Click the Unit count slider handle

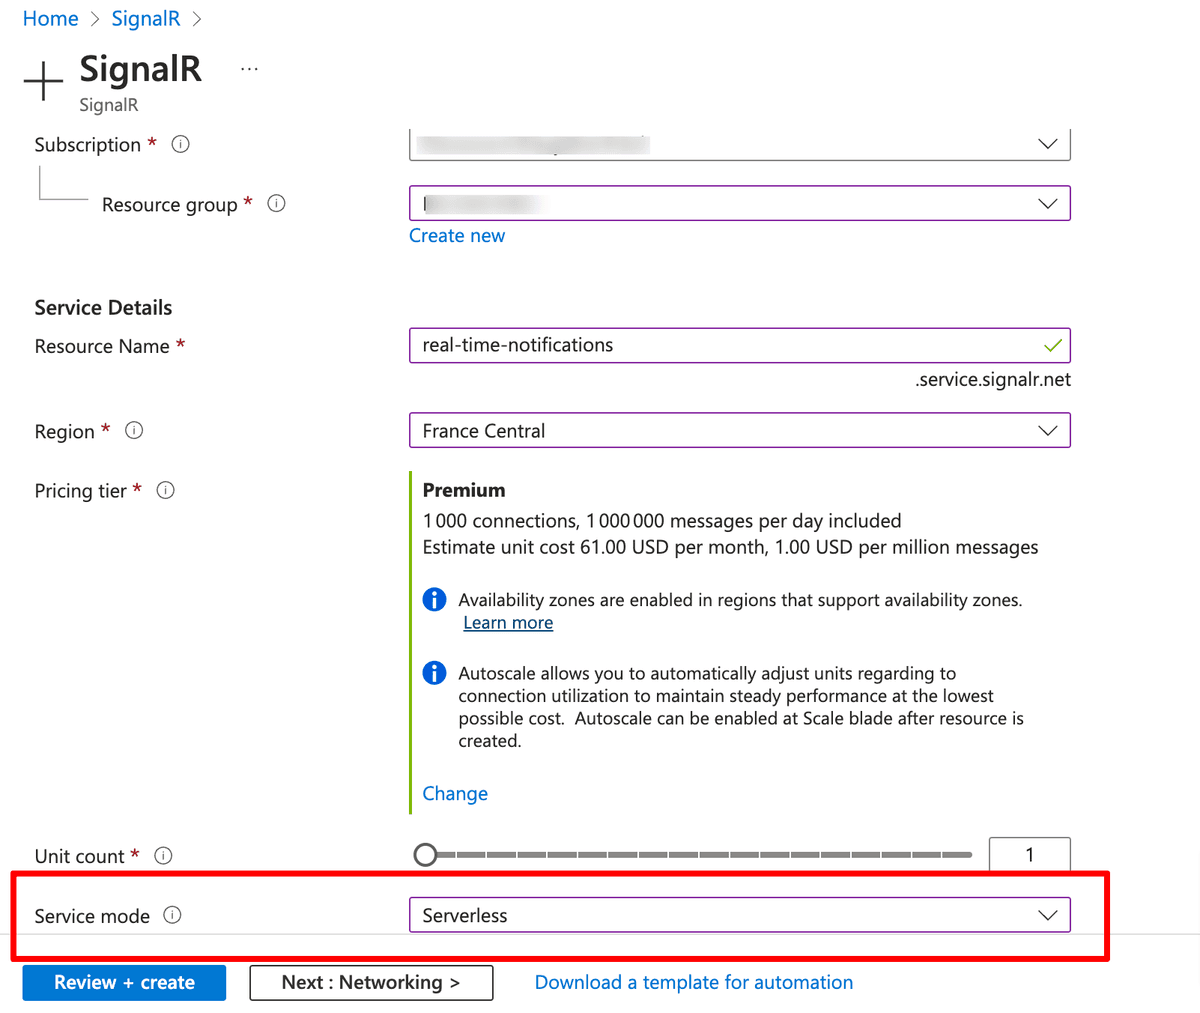[426, 855]
